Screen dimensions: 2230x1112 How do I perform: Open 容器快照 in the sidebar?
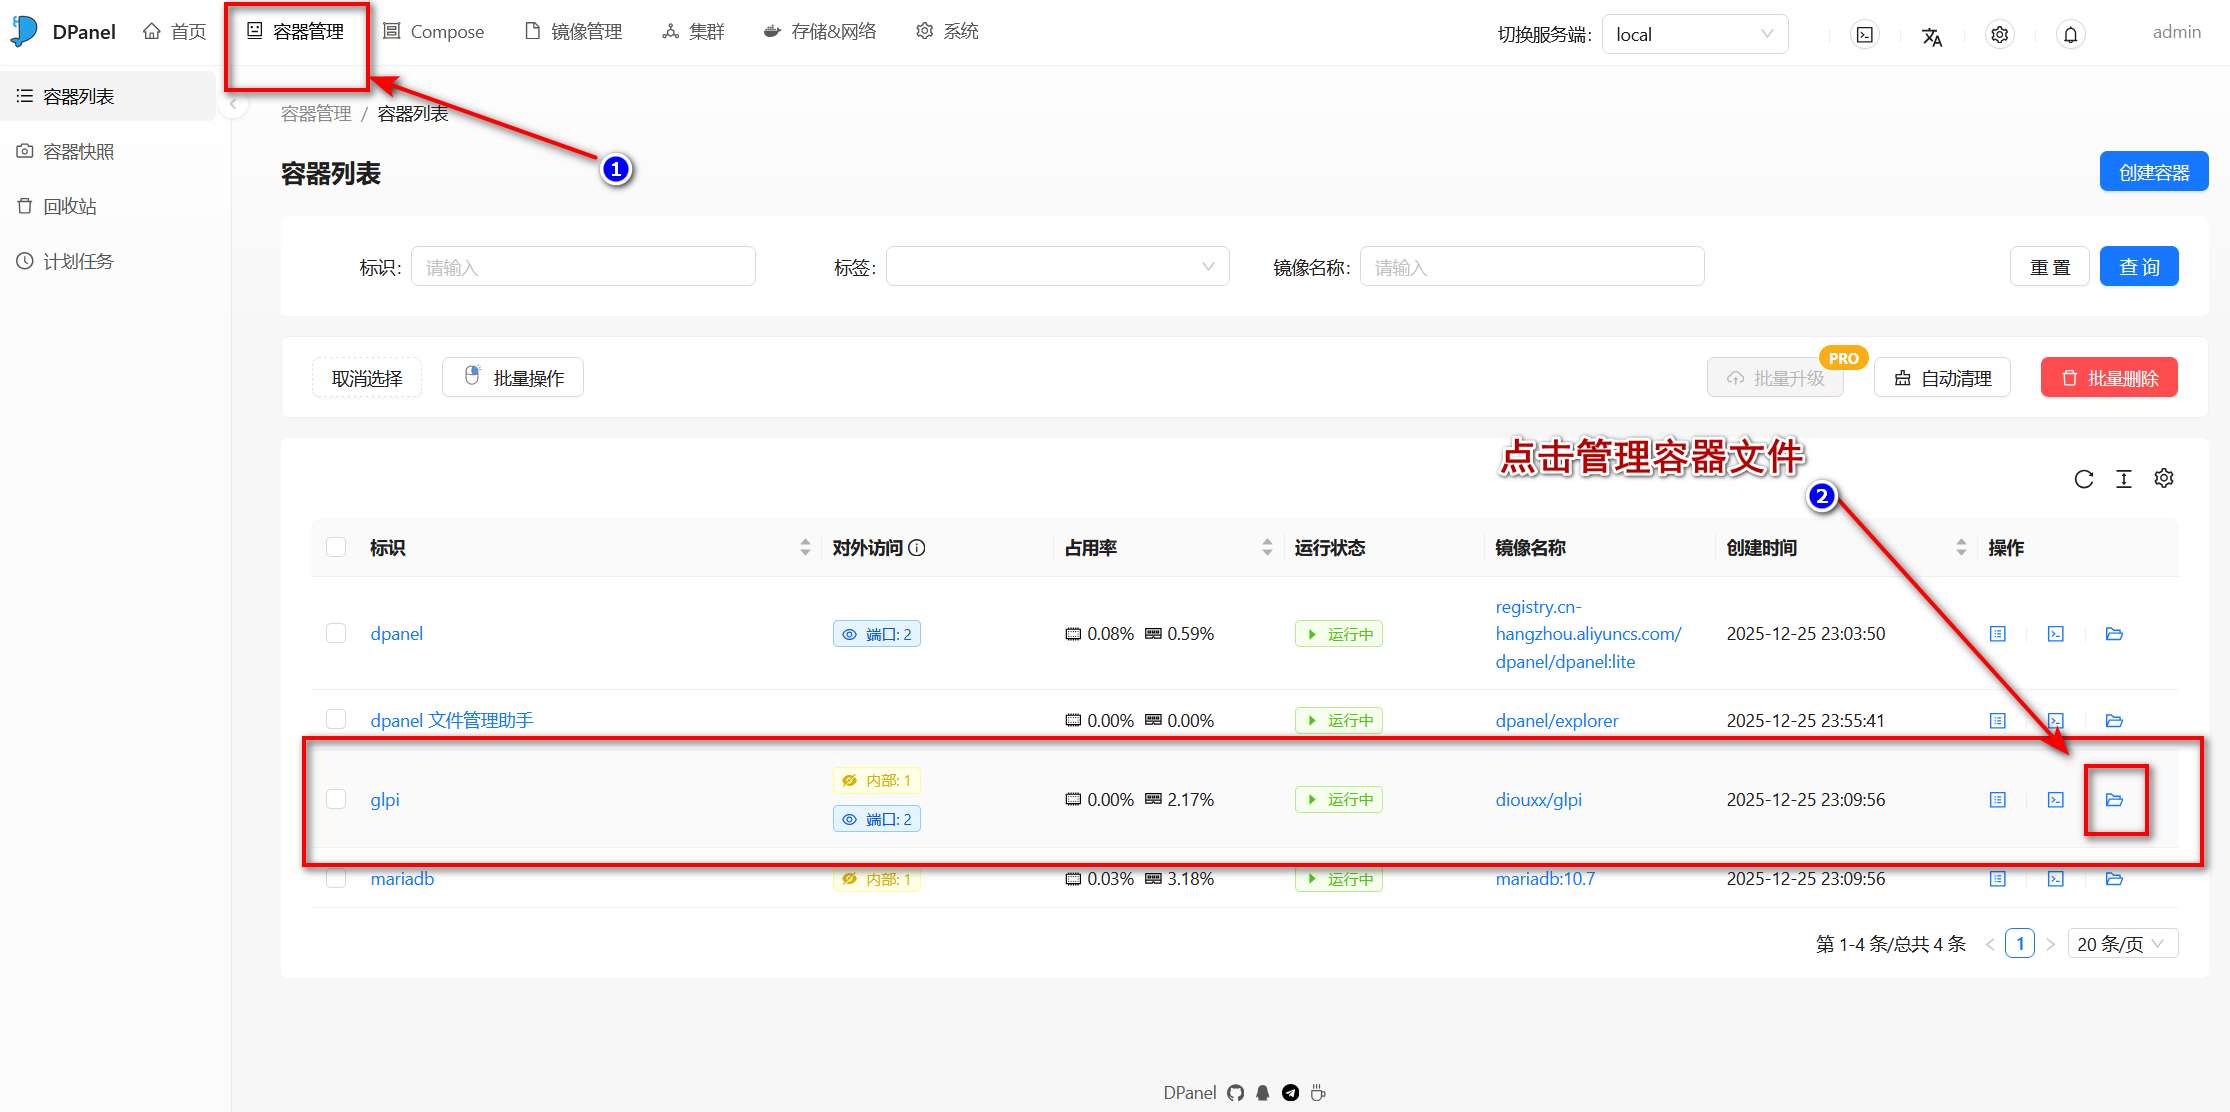point(78,152)
